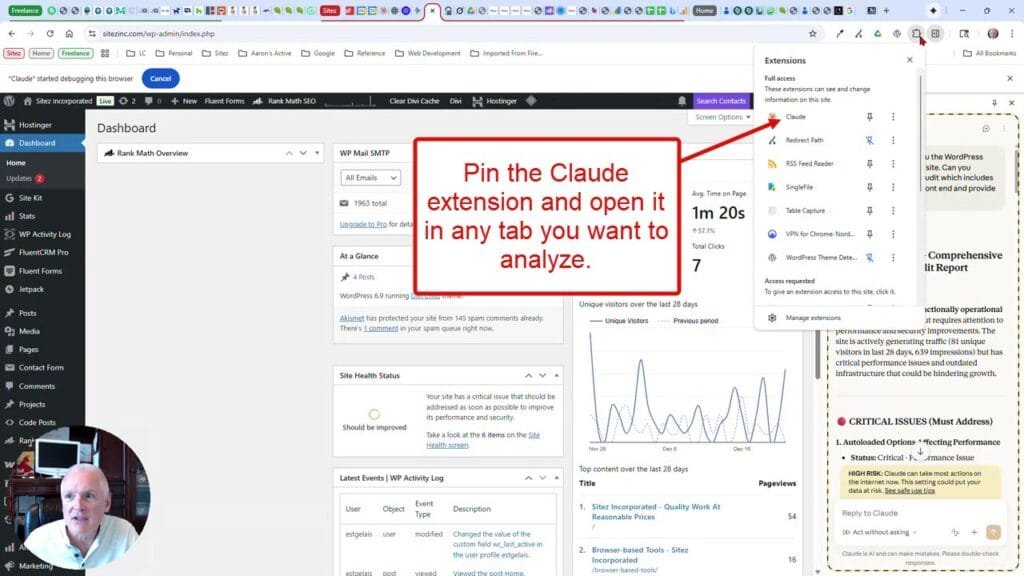Pin the Claude extension
This screenshot has height=576, width=1024.
tap(868, 117)
